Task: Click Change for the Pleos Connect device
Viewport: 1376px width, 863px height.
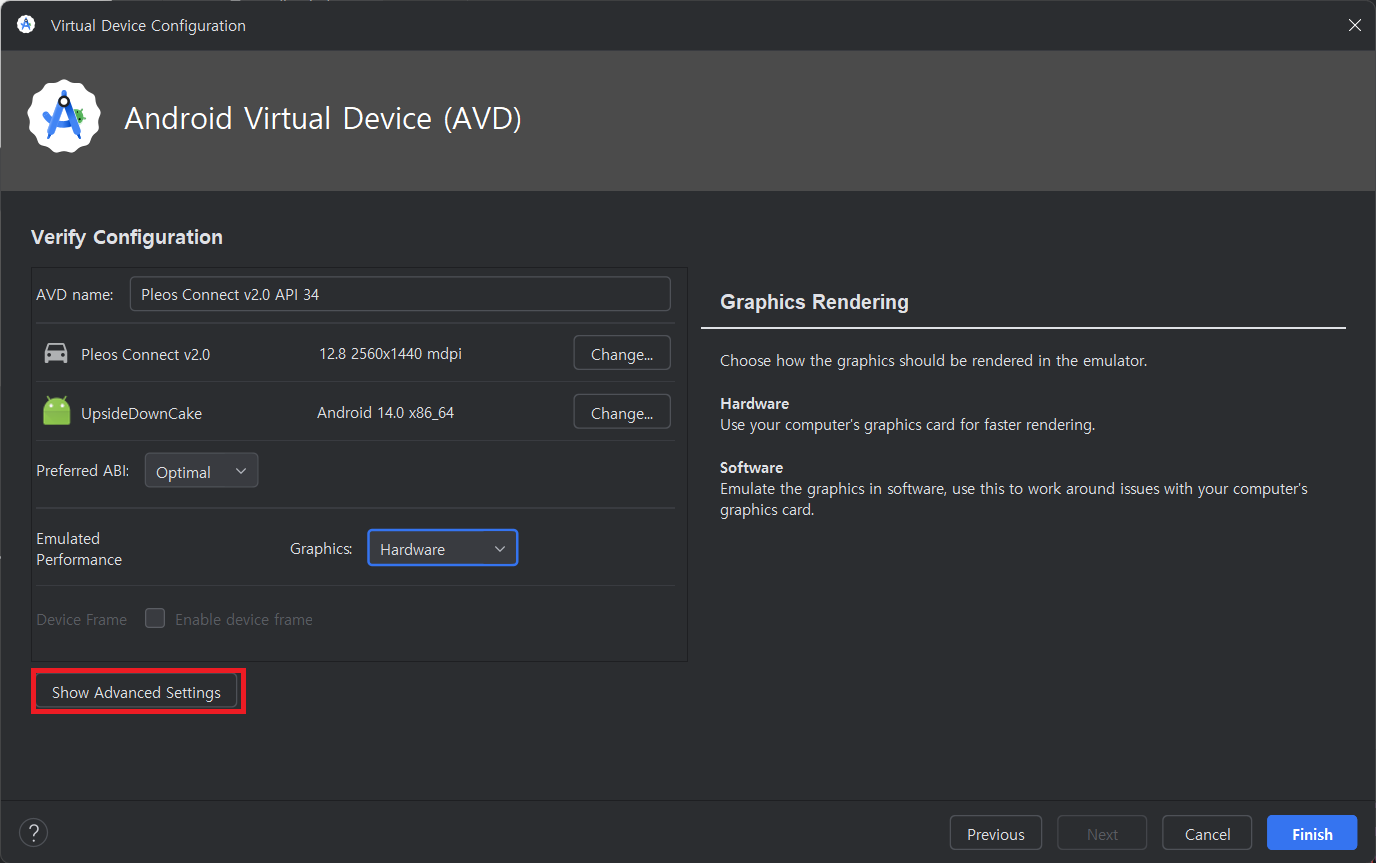Action: pyautogui.click(x=621, y=354)
